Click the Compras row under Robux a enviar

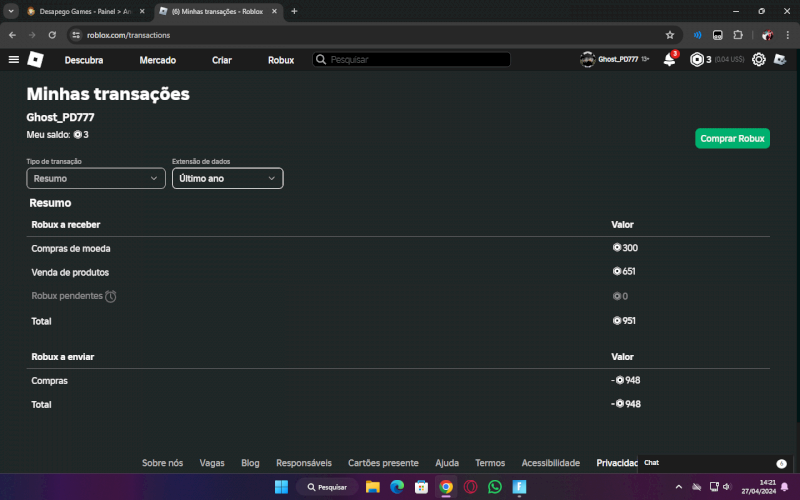tap(398, 381)
